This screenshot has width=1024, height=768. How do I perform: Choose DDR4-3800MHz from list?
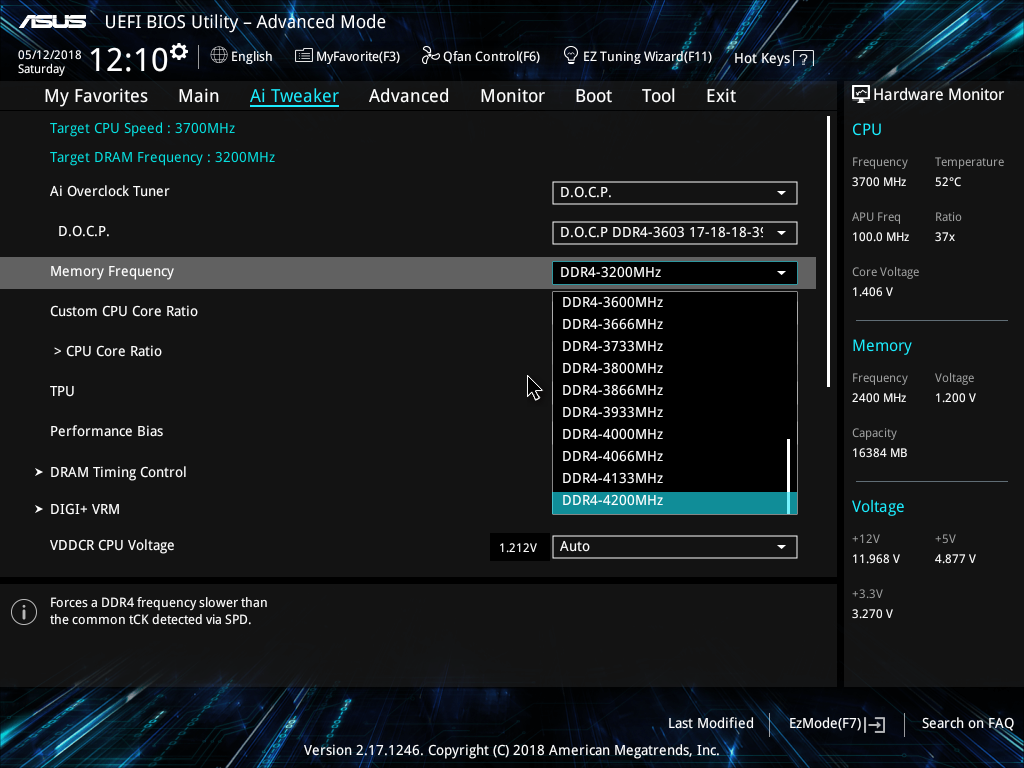(x=671, y=368)
